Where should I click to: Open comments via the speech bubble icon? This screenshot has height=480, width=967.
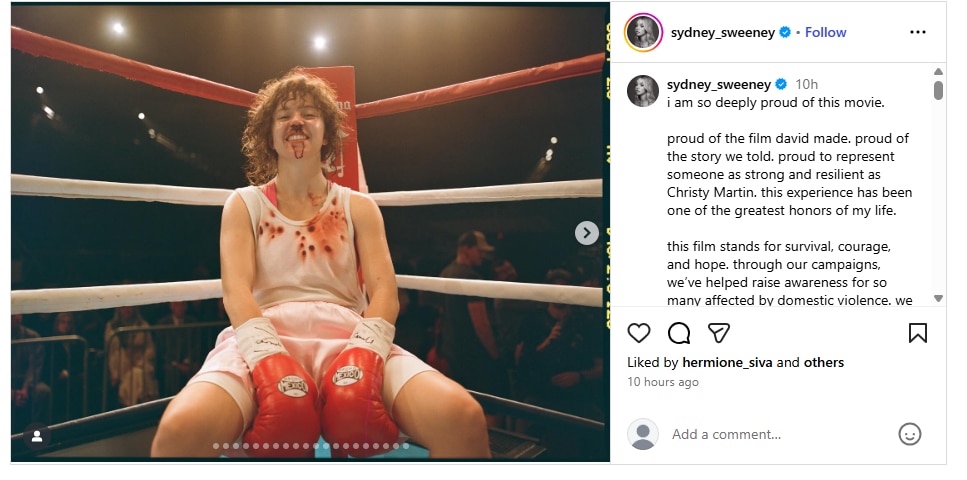(x=679, y=333)
